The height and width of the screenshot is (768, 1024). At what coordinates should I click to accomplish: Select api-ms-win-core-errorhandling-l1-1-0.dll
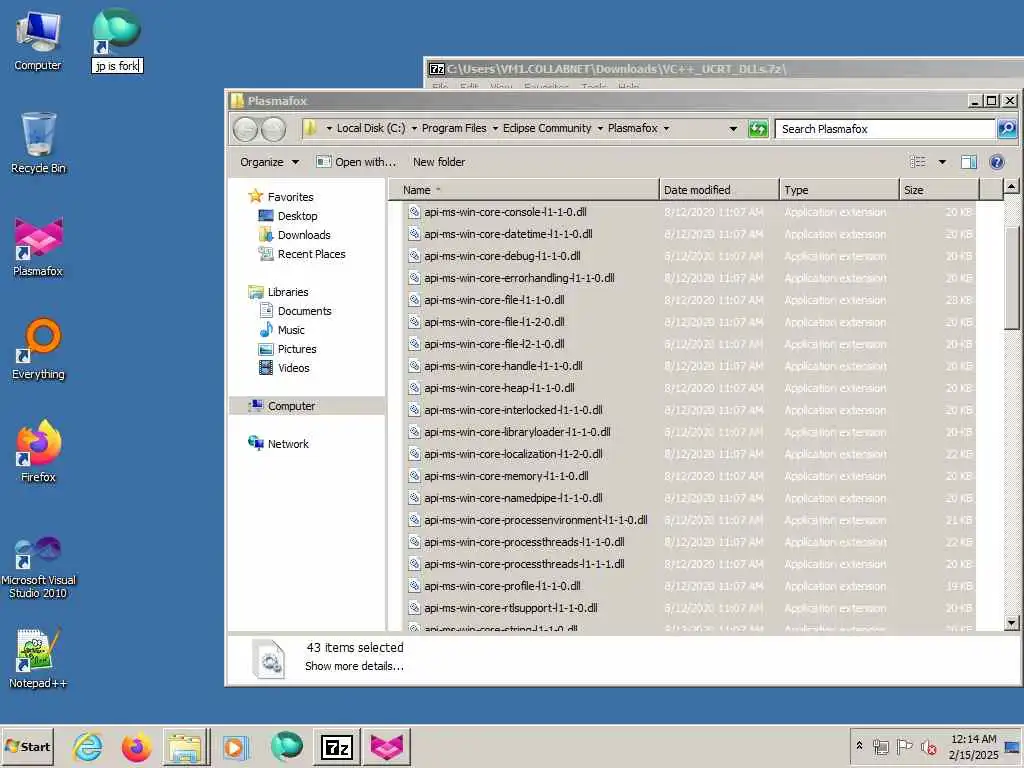(x=690, y=278)
